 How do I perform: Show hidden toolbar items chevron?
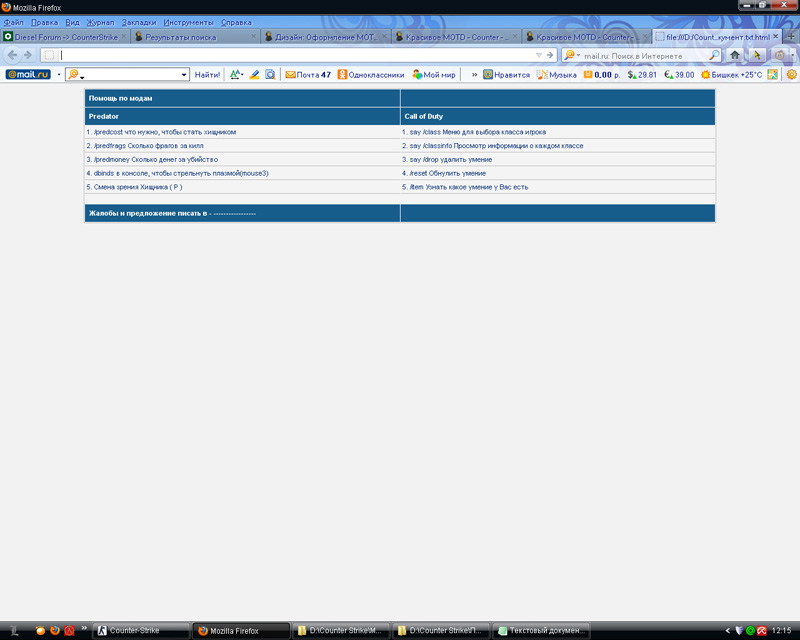474,75
